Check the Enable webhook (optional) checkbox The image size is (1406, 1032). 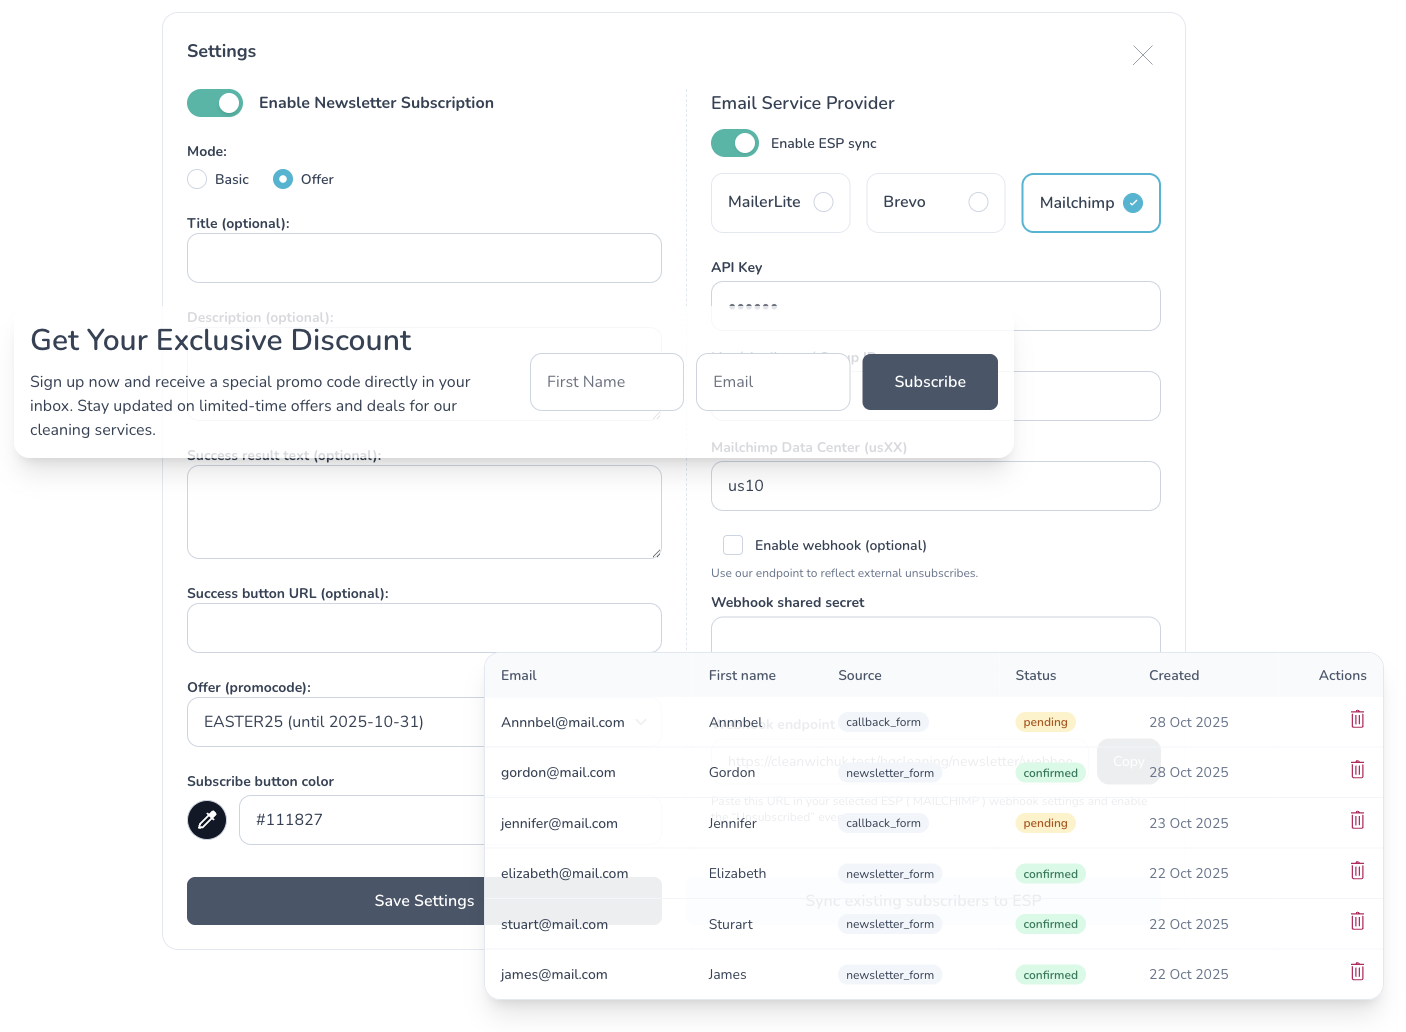coord(733,545)
